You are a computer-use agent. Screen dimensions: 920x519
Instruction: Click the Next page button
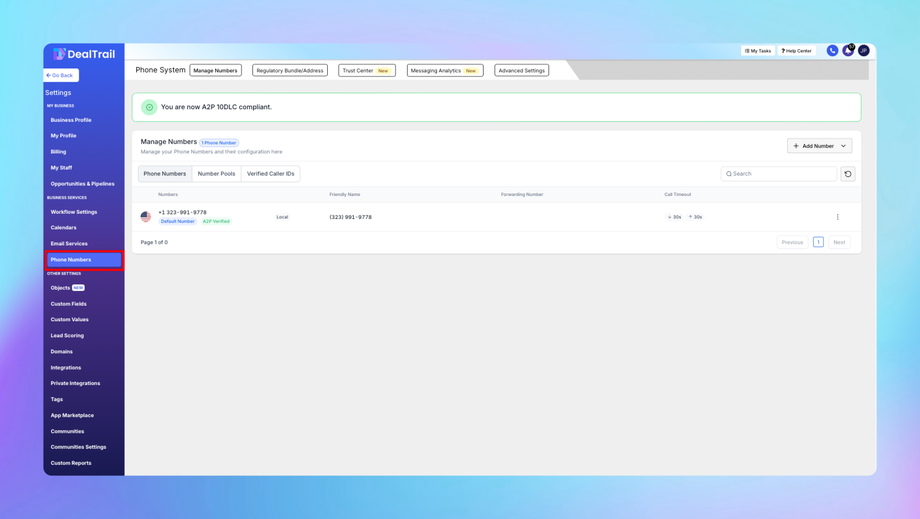click(x=840, y=242)
